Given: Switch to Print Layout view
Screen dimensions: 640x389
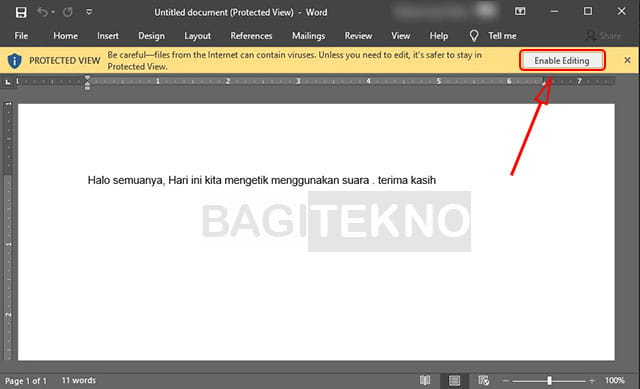Looking at the screenshot, I should click(x=454, y=380).
